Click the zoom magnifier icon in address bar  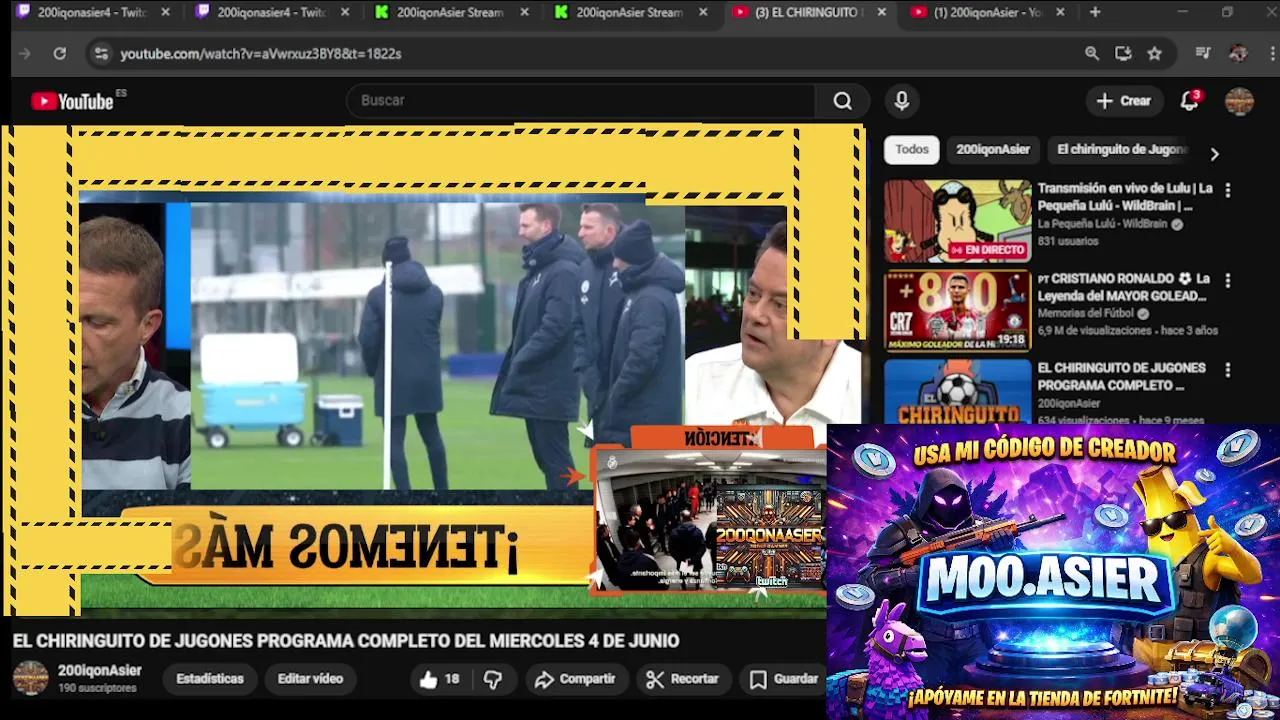(1092, 54)
